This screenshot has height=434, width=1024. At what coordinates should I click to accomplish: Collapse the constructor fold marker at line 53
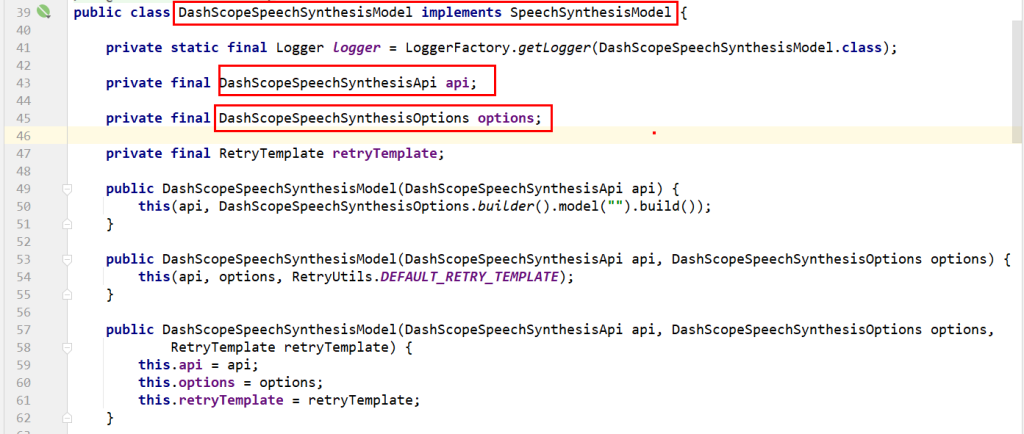point(67,258)
